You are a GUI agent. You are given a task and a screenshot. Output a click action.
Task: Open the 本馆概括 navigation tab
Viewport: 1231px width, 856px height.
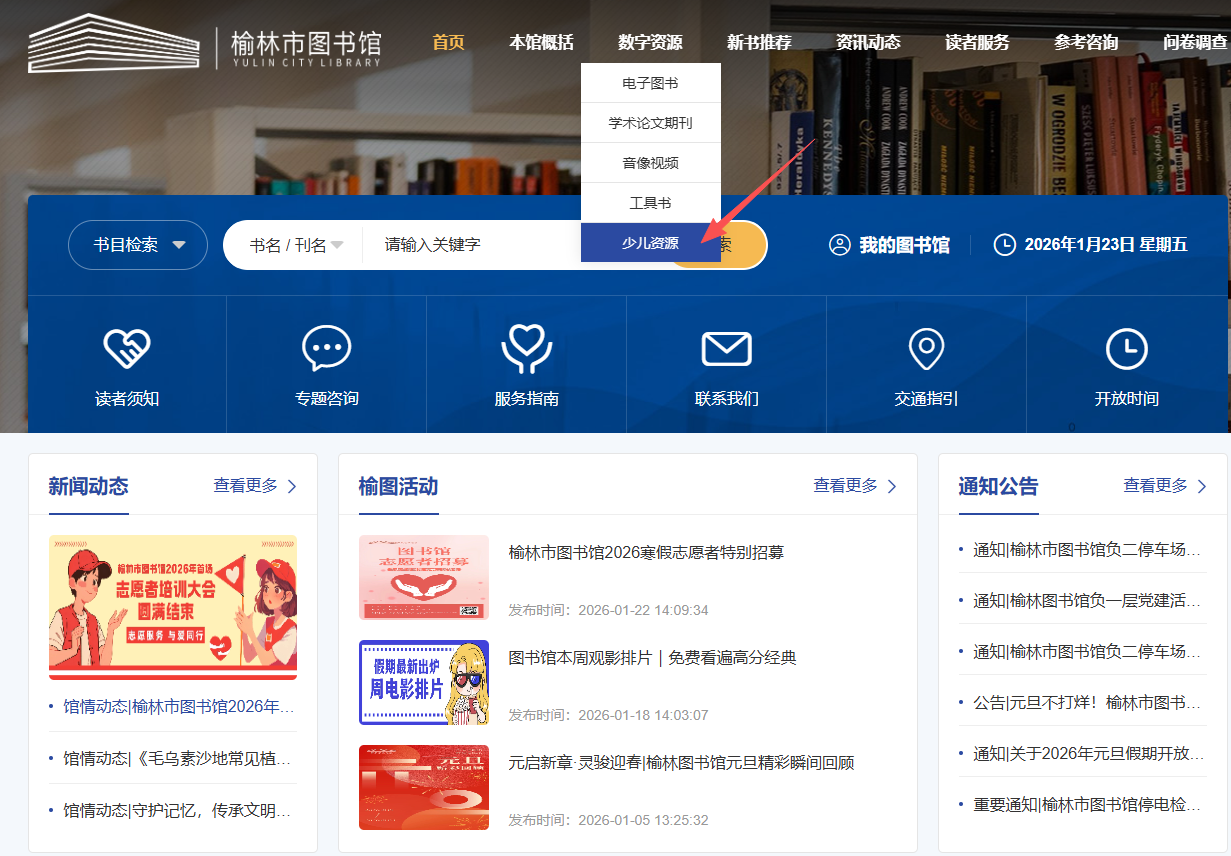pyautogui.click(x=541, y=42)
